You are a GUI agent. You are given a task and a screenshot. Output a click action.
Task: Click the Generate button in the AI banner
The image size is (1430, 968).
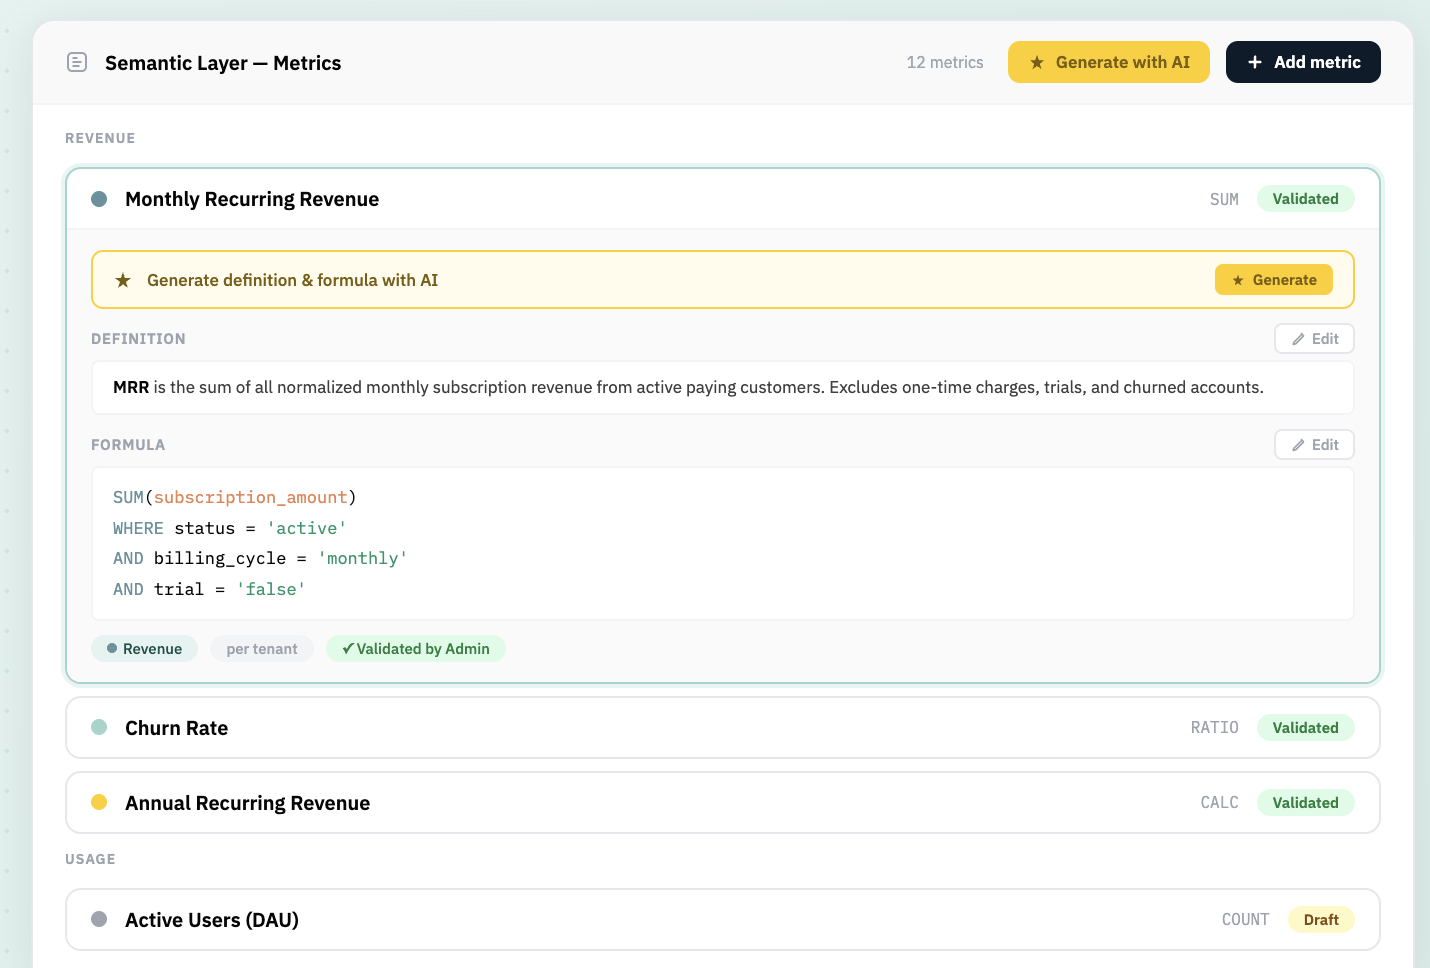tap(1274, 280)
